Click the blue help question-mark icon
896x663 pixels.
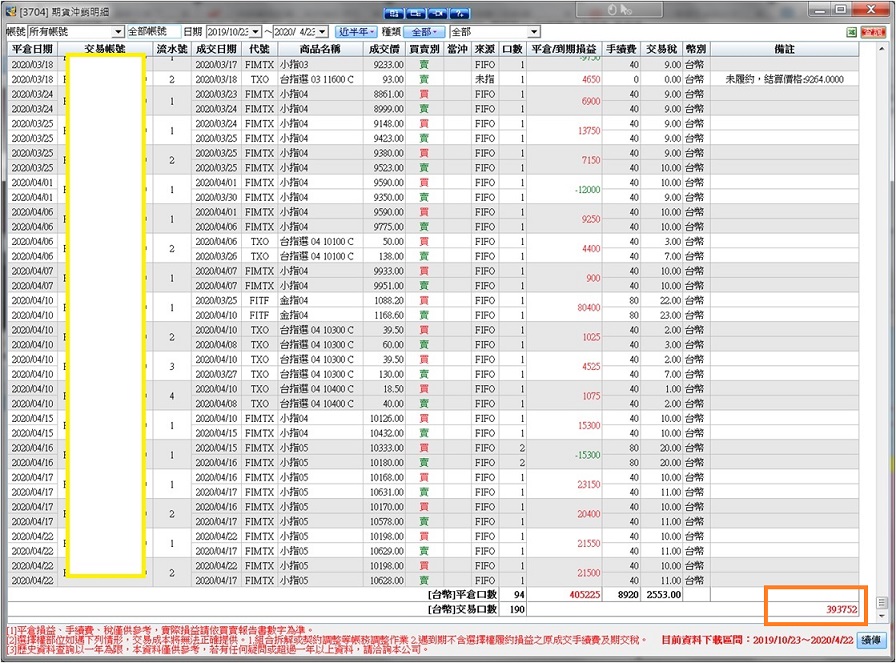tap(461, 13)
